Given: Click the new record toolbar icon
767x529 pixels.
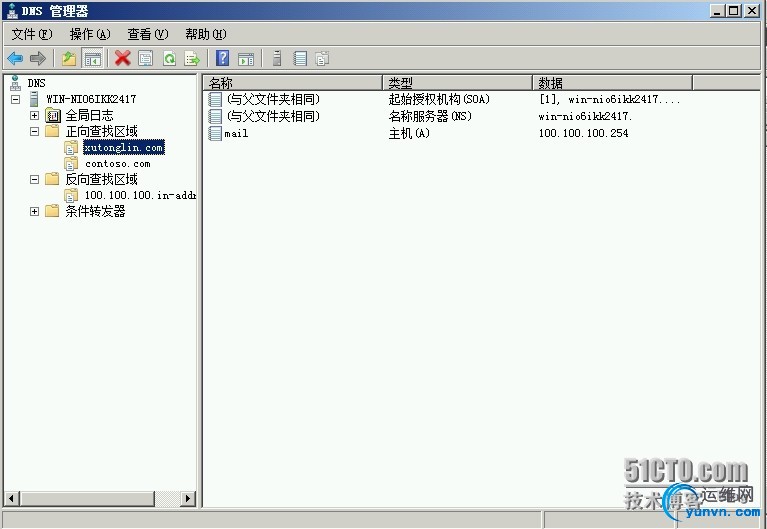Looking at the screenshot, I should point(300,59).
